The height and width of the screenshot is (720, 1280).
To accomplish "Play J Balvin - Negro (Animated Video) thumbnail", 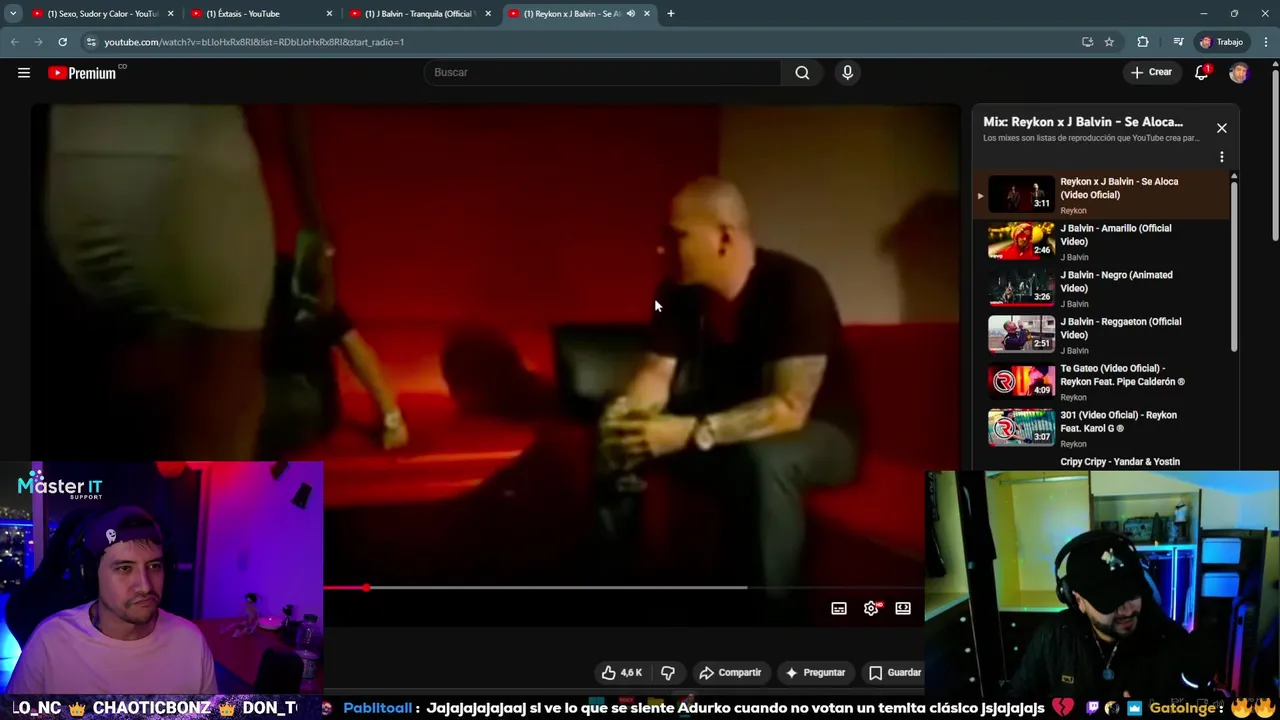I will pyautogui.click(x=1021, y=288).
